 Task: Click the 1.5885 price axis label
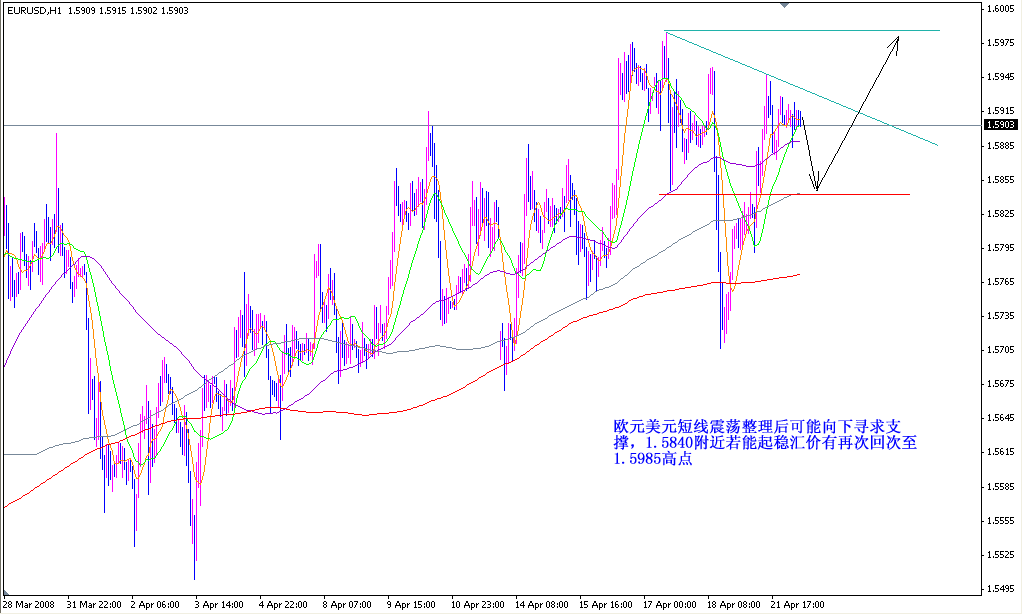[1001, 145]
